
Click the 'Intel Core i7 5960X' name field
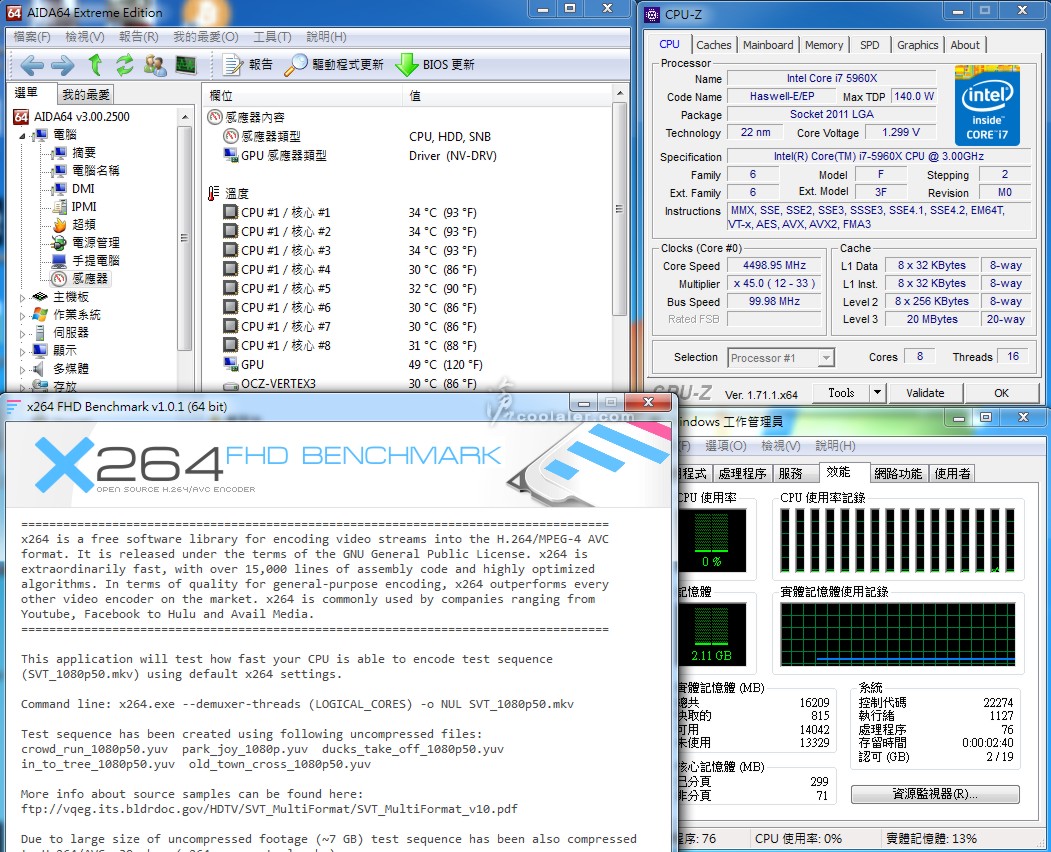tap(832, 78)
